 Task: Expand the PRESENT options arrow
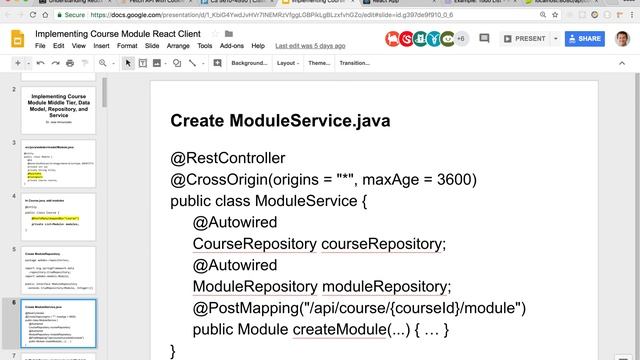(x=556, y=39)
